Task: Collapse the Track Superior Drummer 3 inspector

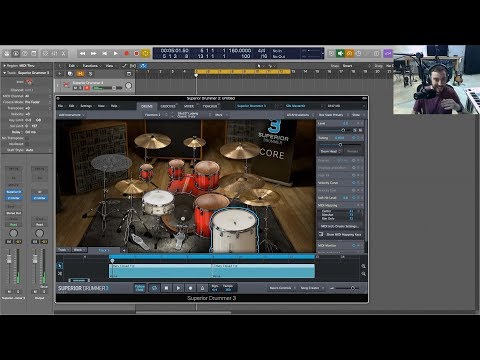Action: (x=4, y=73)
